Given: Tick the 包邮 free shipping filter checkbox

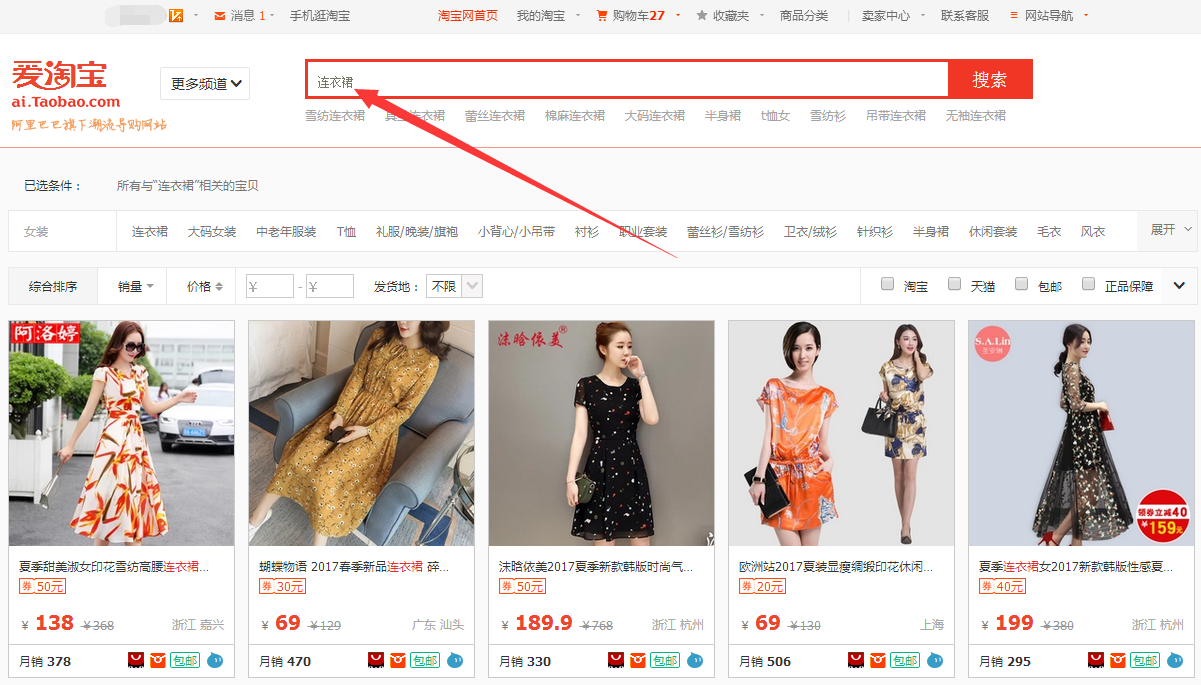Looking at the screenshot, I should pyautogui.click(x=1021, y=284).
